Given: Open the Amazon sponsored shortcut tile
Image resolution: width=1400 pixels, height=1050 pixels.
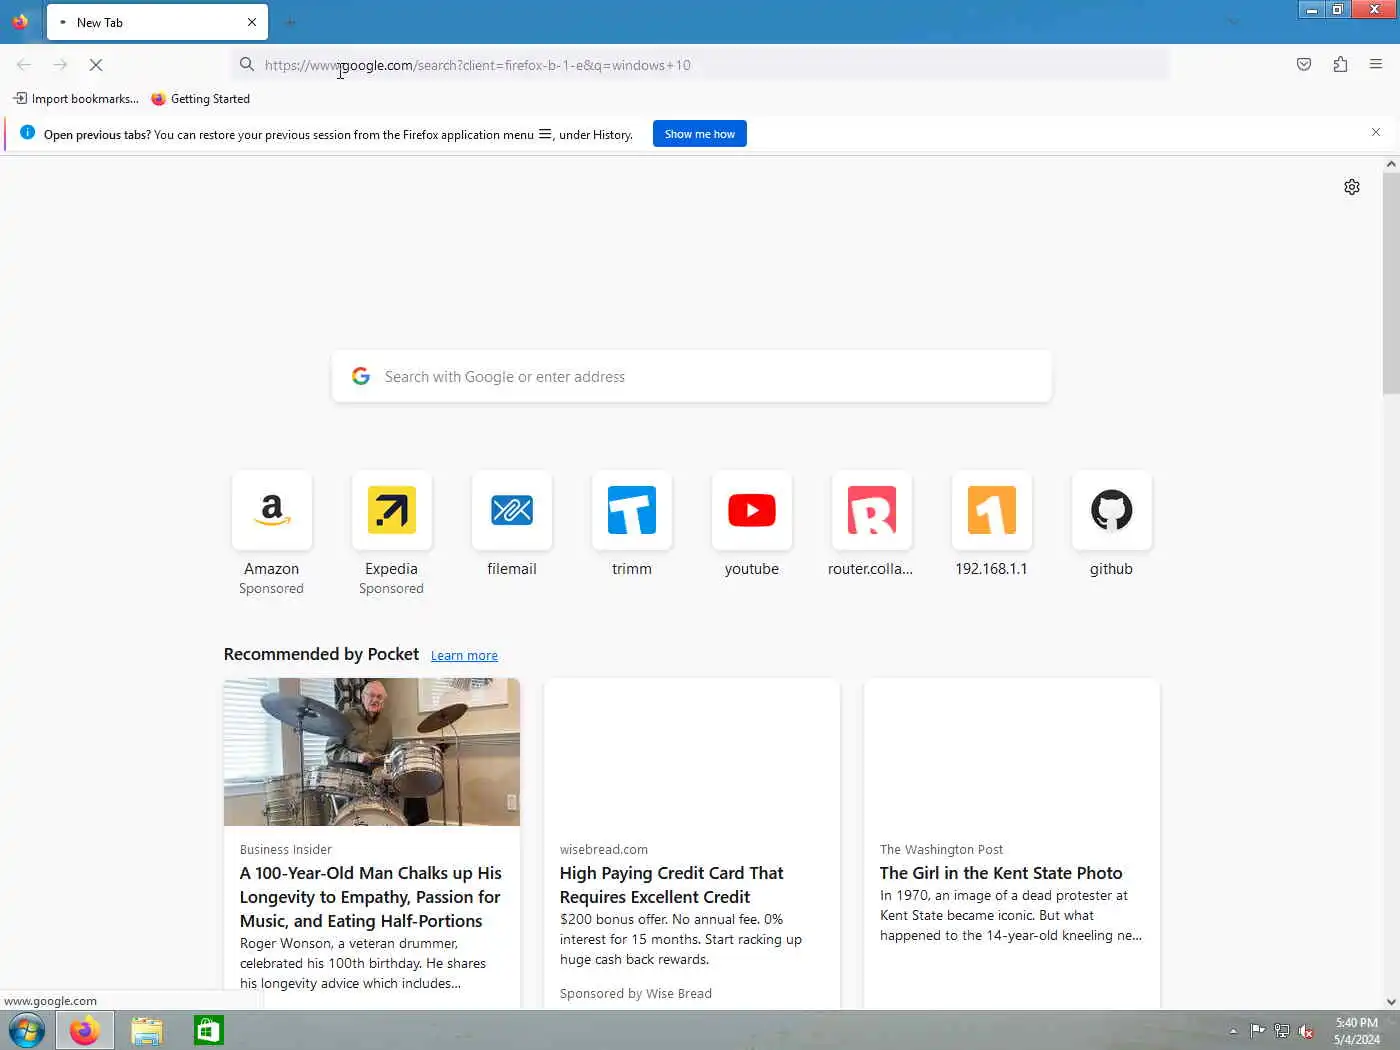Looking at the screenshot, I should pyautogui.click(x=272, y=511).
